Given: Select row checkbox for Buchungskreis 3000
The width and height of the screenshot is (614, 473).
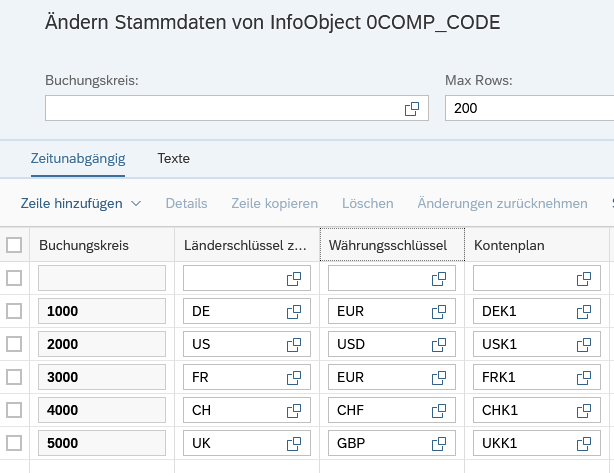Looking at the screenshot, I should (x=14, y=377).
